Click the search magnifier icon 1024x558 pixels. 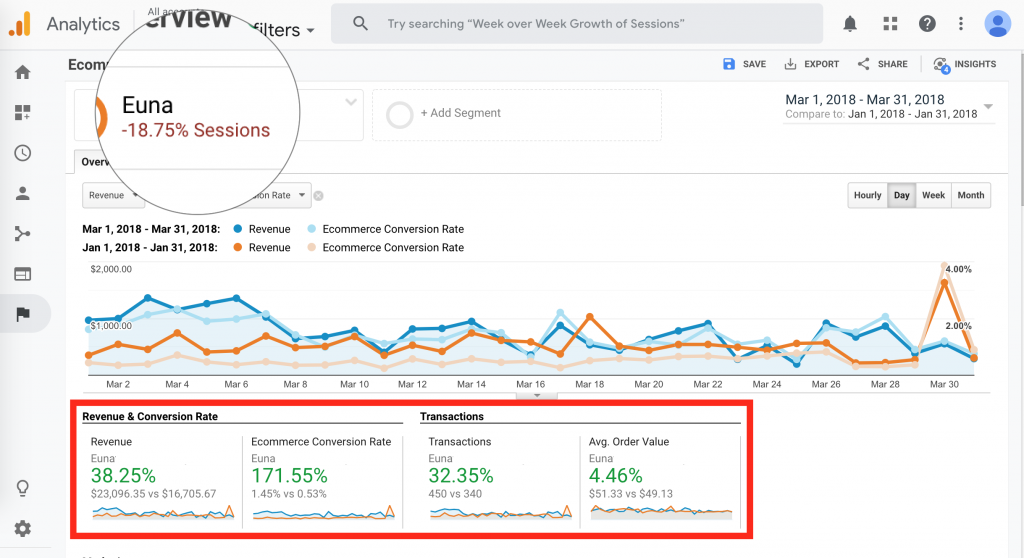coord(360,24)
